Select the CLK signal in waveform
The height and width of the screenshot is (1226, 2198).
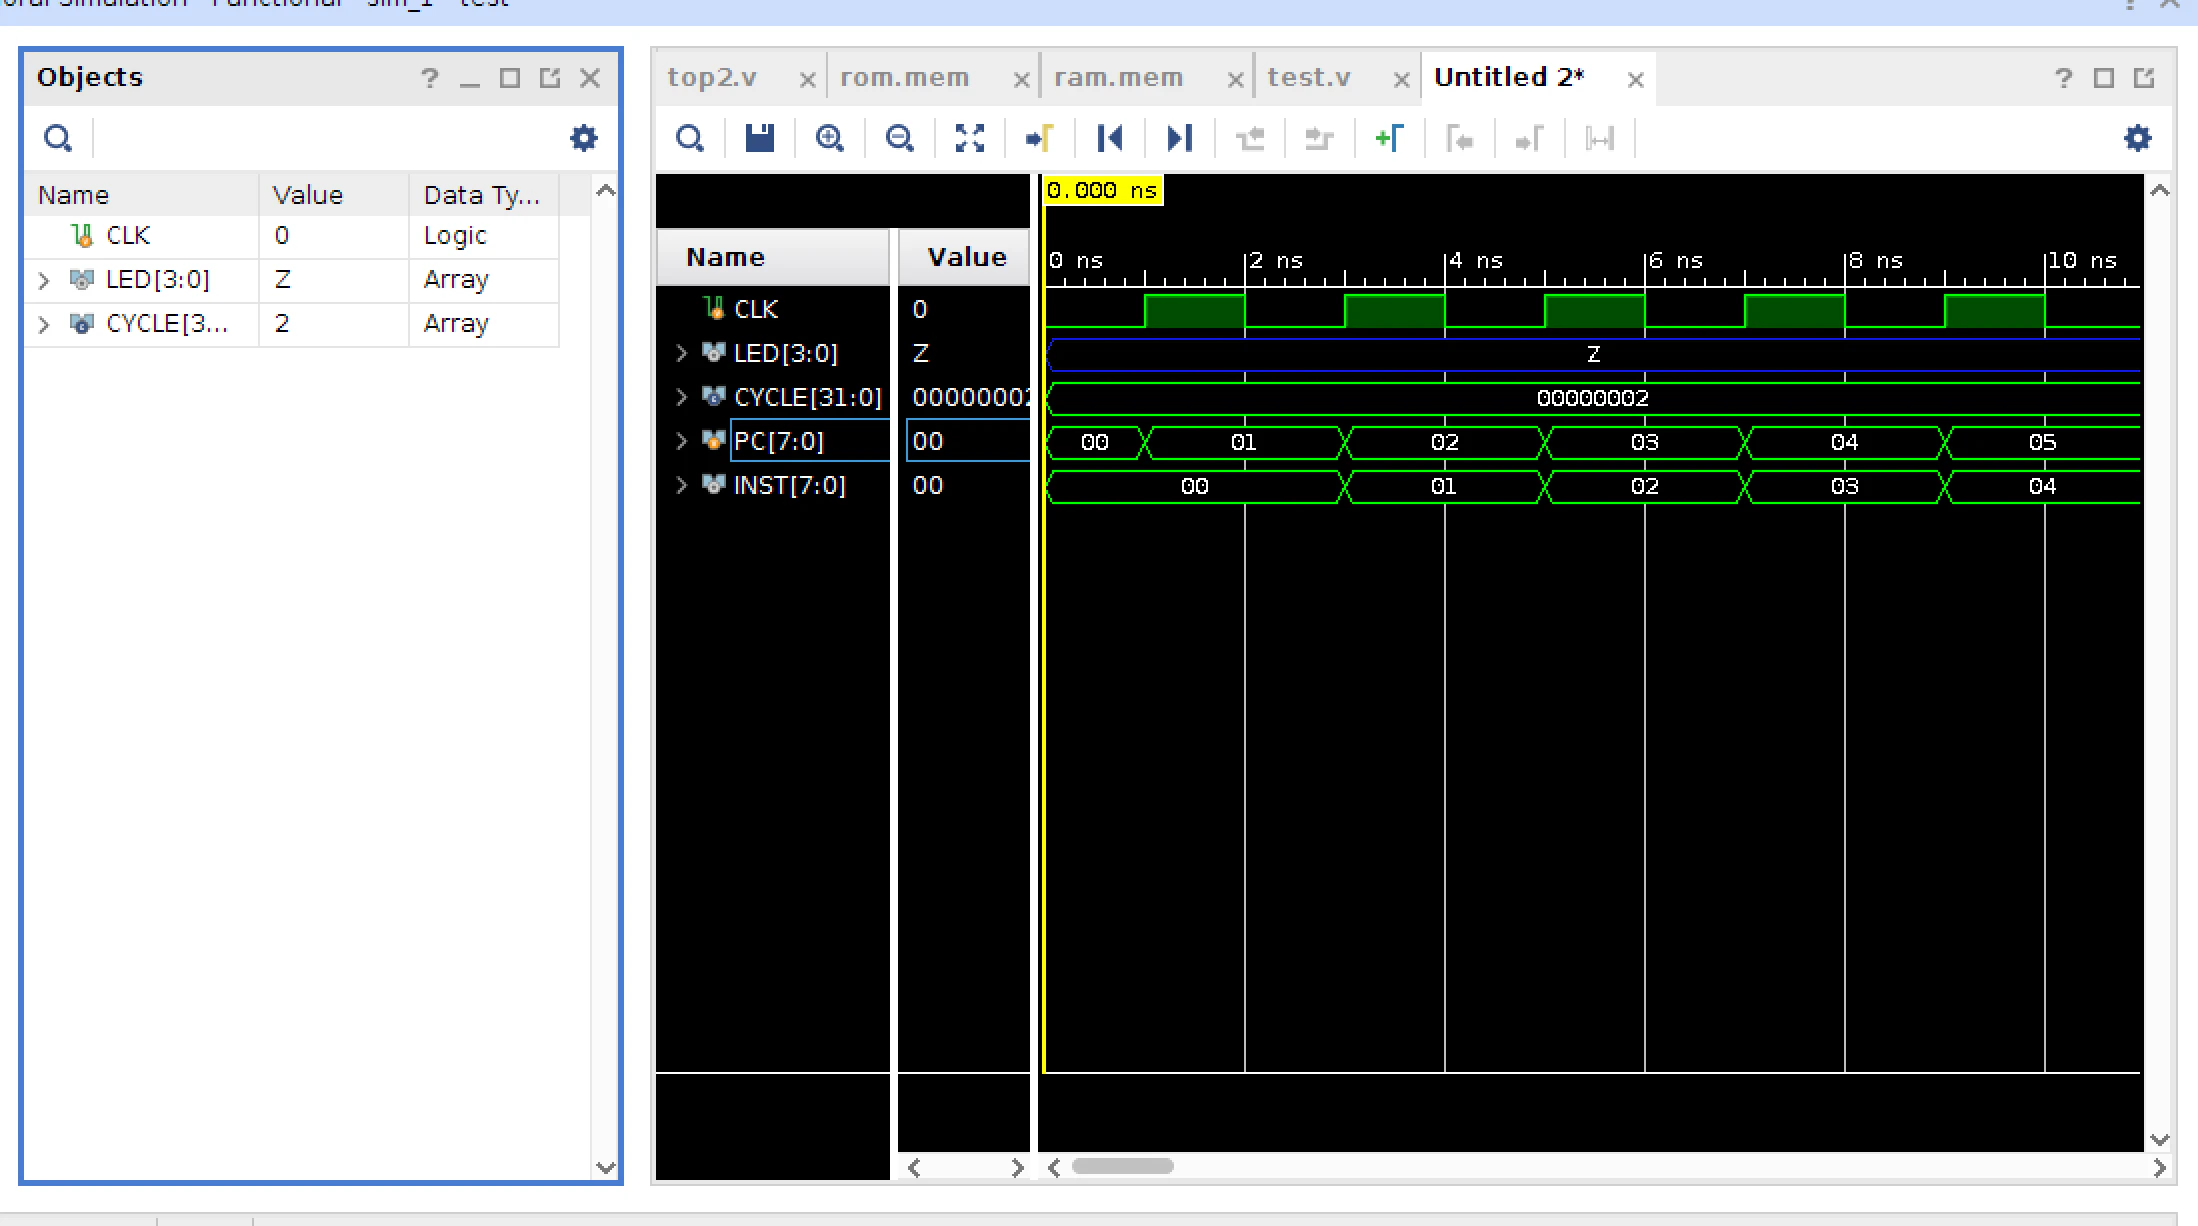coord(755,309)
